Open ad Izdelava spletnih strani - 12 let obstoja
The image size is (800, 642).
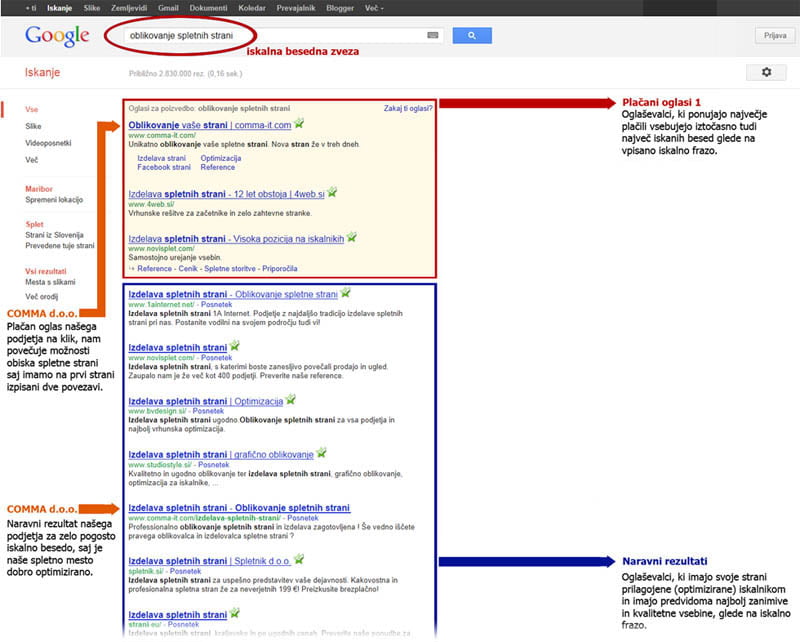(227, 194)
